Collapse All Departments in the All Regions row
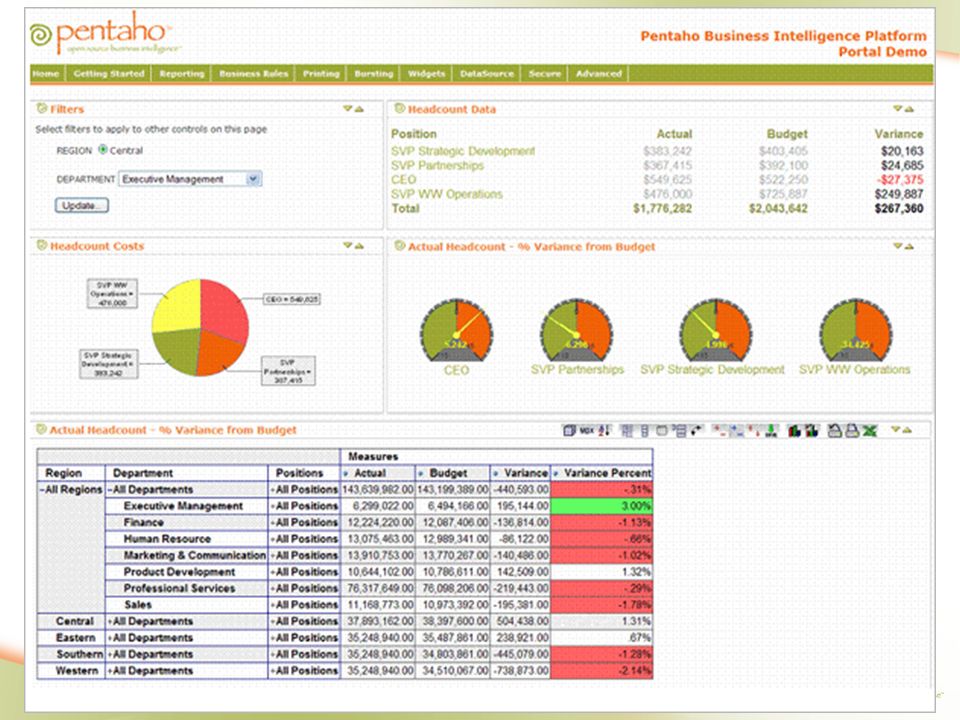Viewport: 960px width, 720px height. tap(110, 490)
